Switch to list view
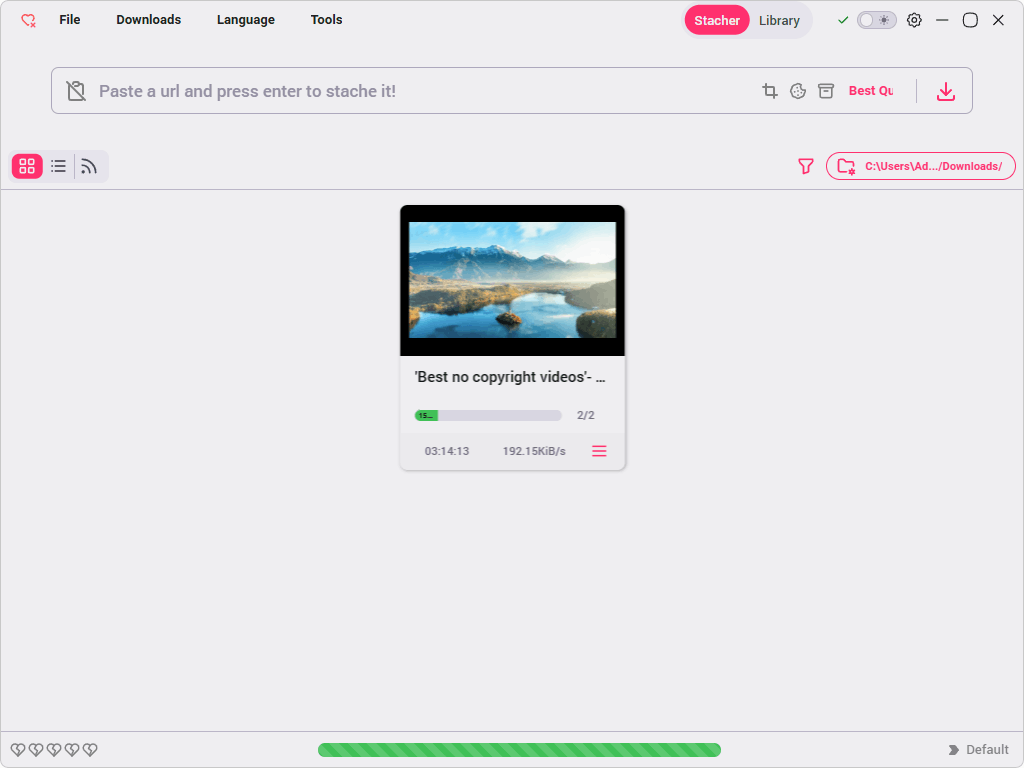1024x768 pixels. click(58, 166)
